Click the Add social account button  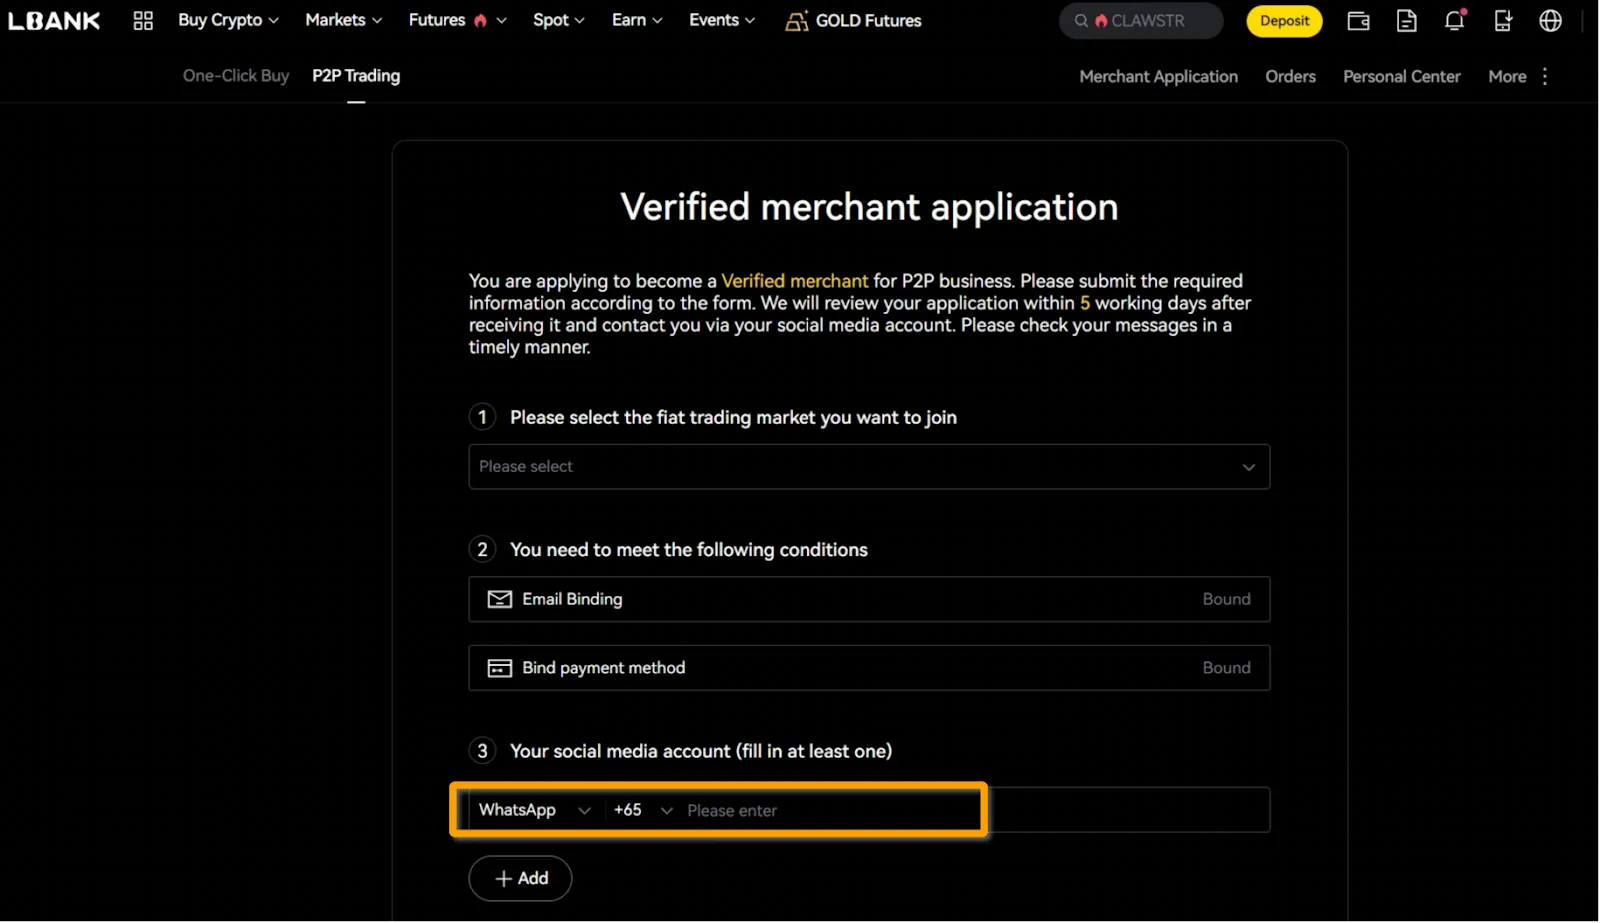520,878
